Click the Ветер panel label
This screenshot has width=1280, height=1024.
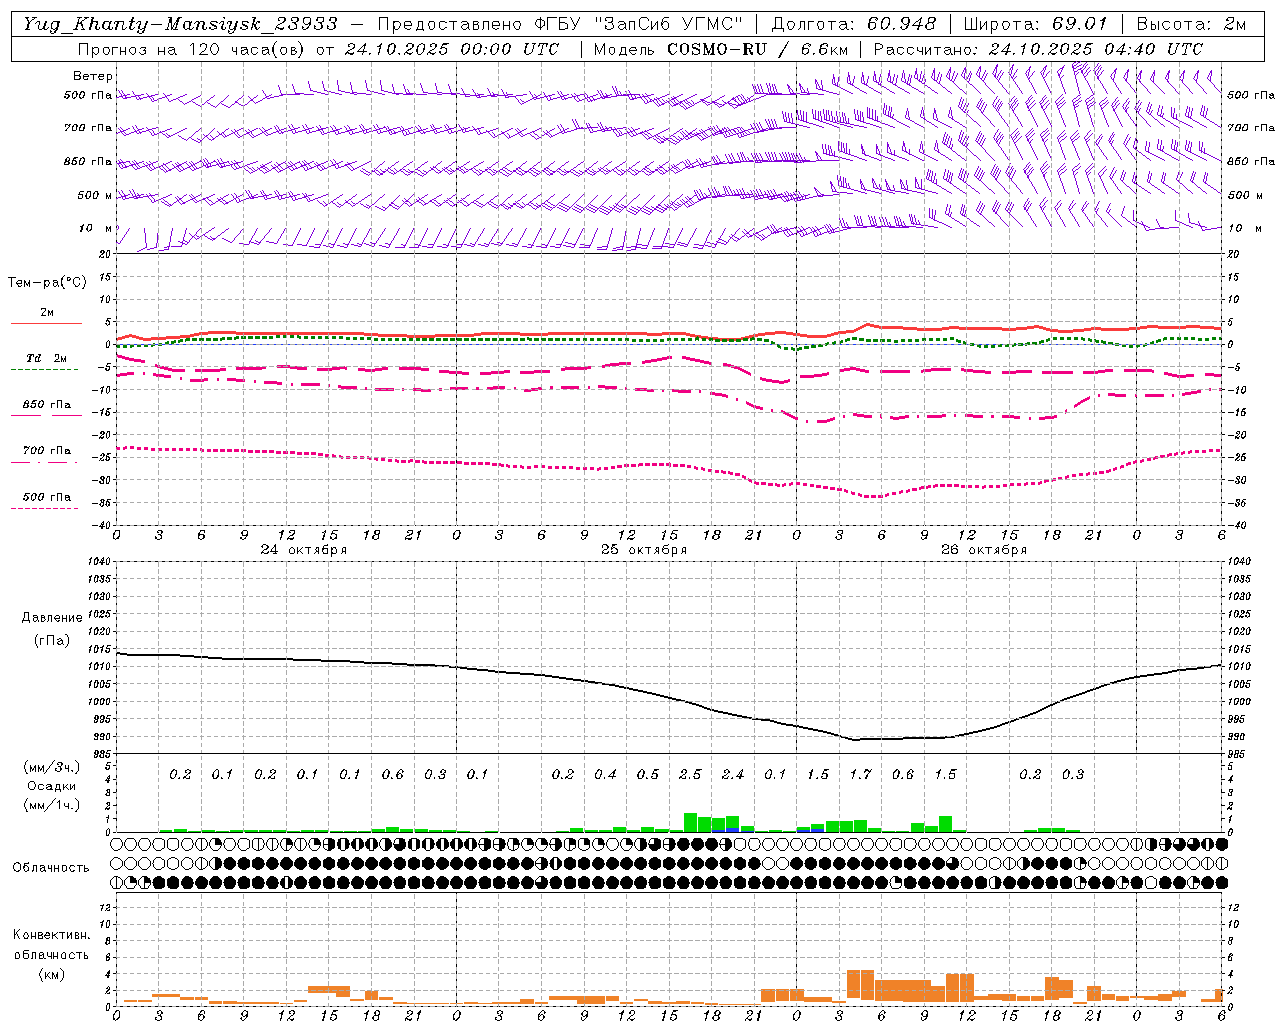pyautogui.click(x=92, y=76)
